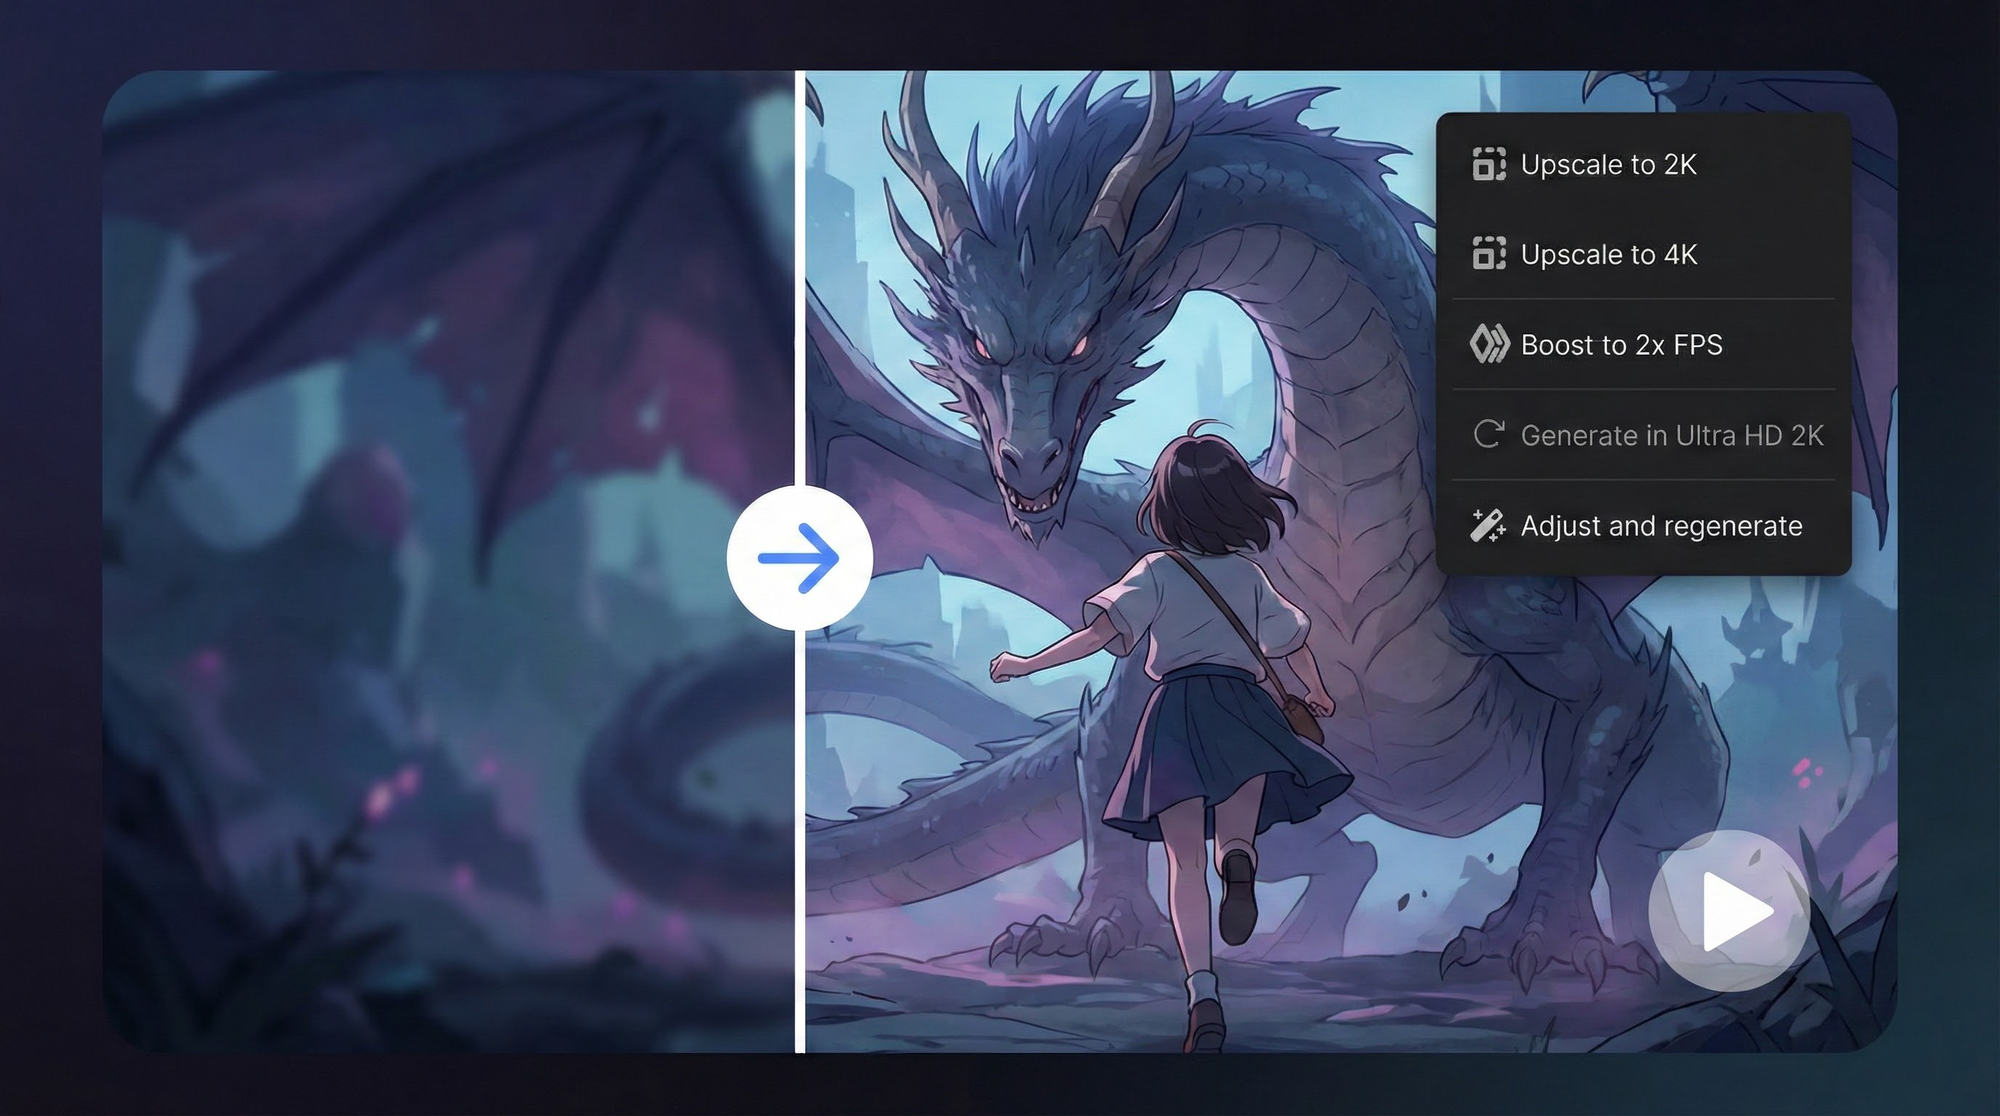Choose the Upscale to 4K option text
The height and width of the screenshot is (1116, 2000).
tap(1608, 254)
